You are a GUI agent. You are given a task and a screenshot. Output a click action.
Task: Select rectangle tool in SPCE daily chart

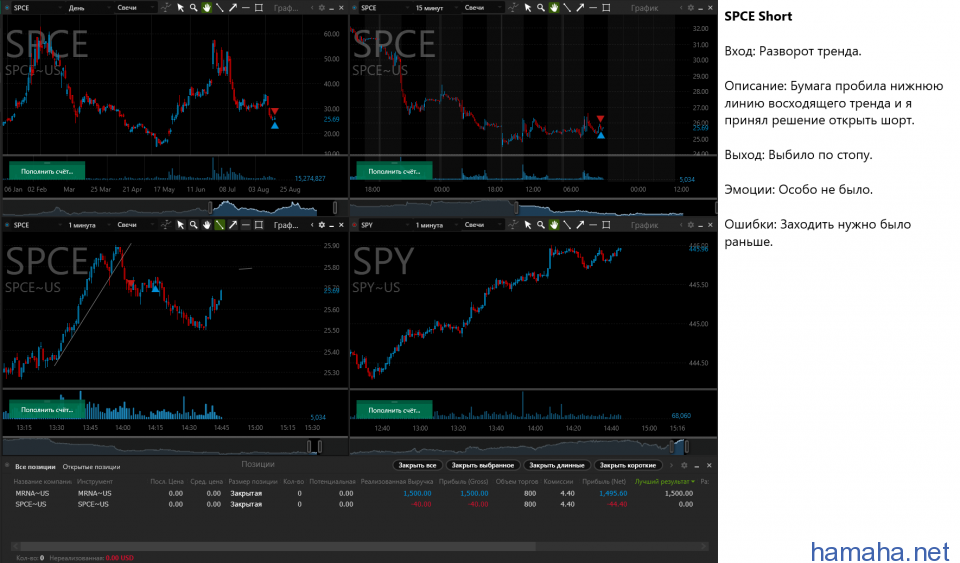[x=259, y=7]
